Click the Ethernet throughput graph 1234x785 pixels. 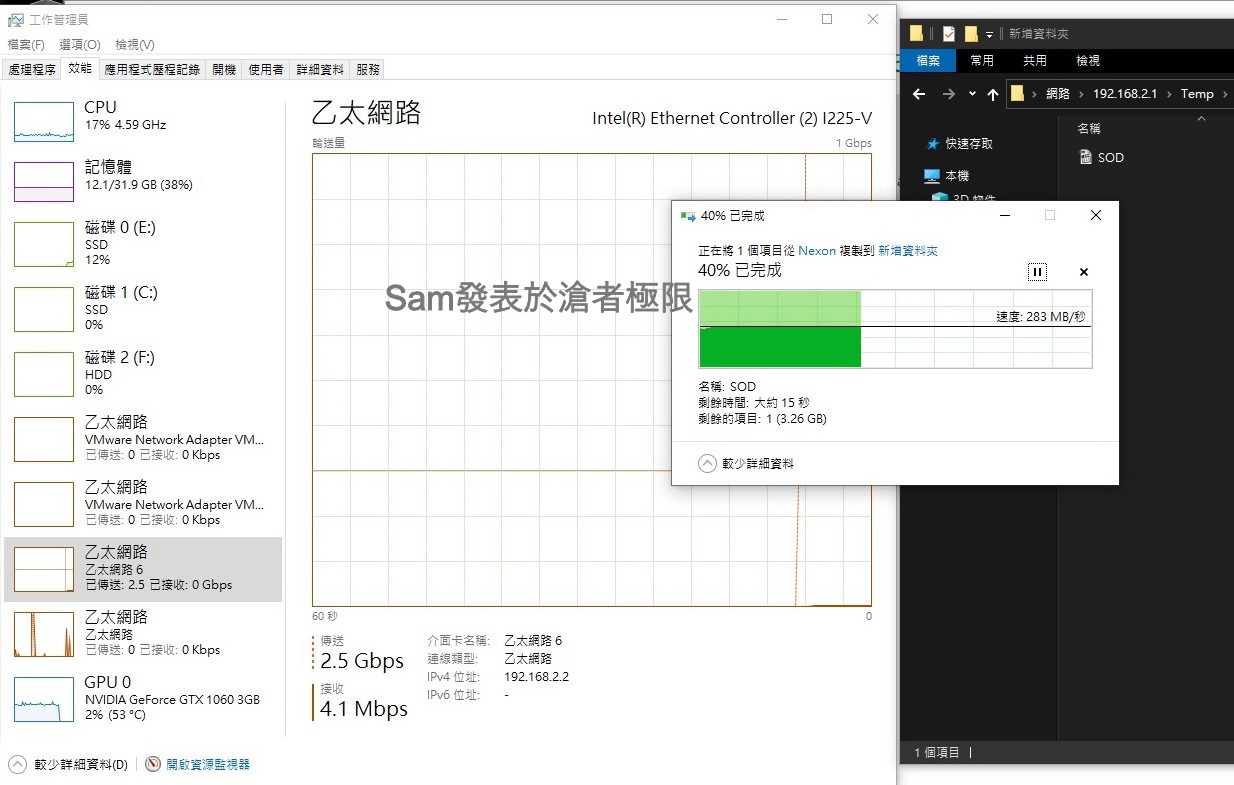(592, 379)
